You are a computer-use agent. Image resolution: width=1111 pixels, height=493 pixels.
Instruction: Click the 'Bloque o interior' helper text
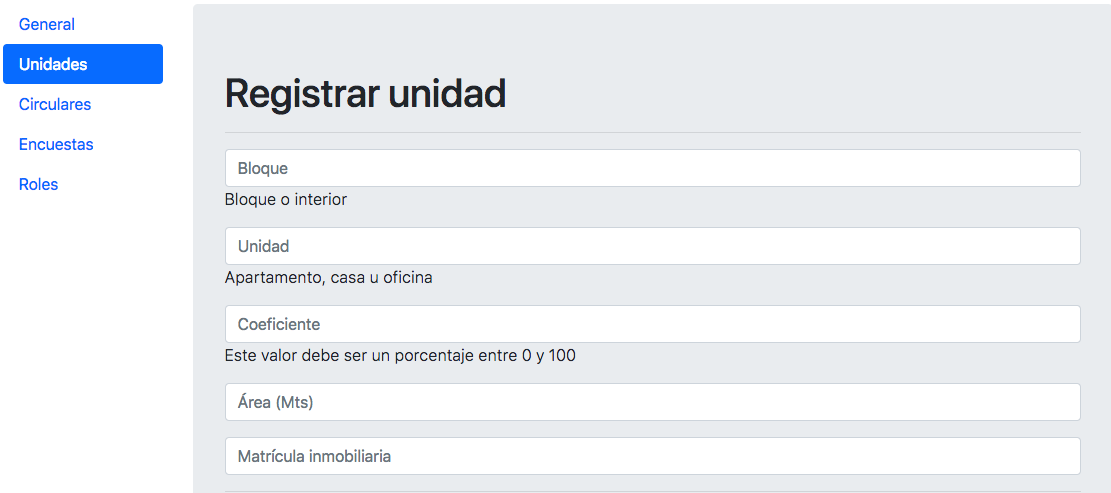[286, 200]
